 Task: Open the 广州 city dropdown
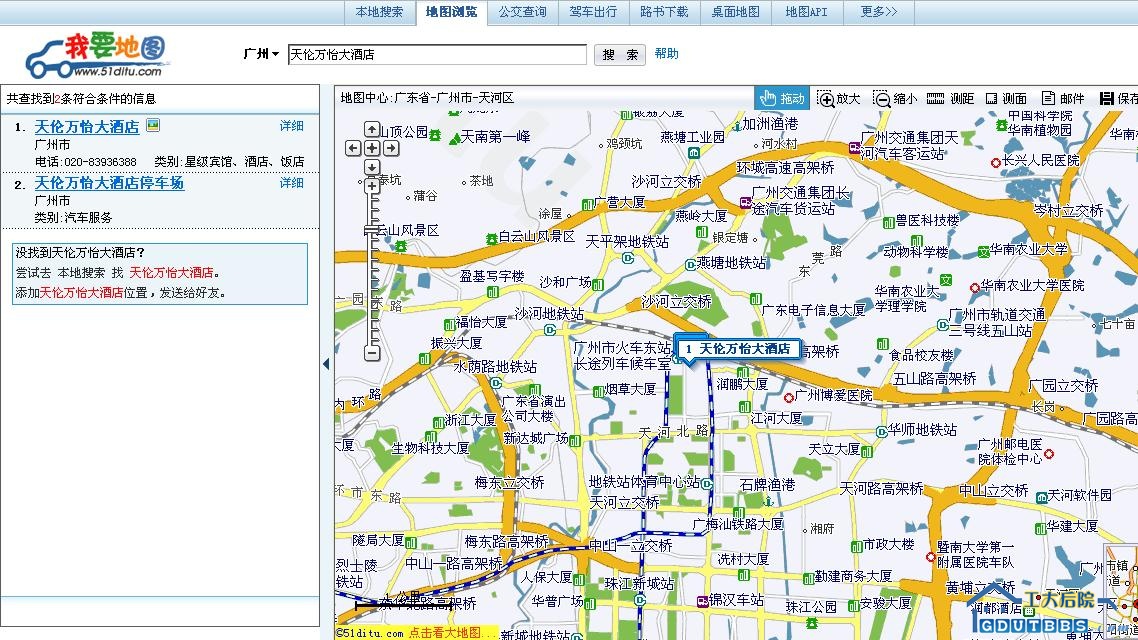(261, 54)
